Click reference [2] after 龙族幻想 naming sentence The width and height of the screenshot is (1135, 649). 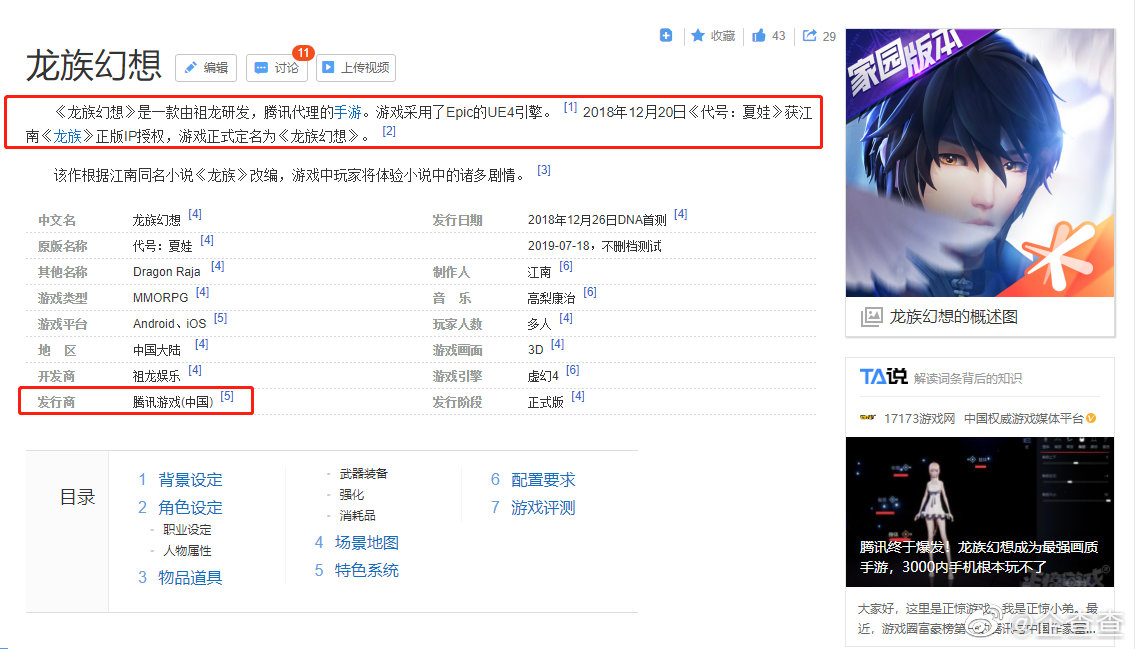389,131
